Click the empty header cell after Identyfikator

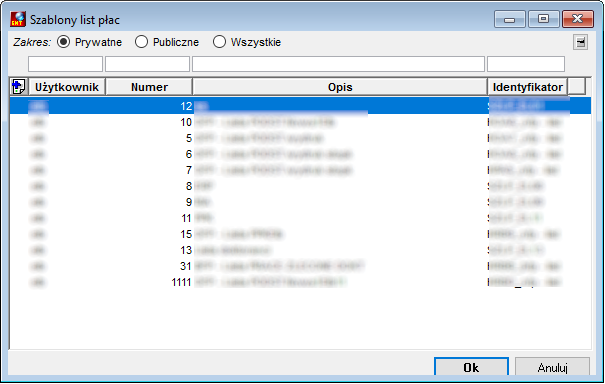[576, 87]
